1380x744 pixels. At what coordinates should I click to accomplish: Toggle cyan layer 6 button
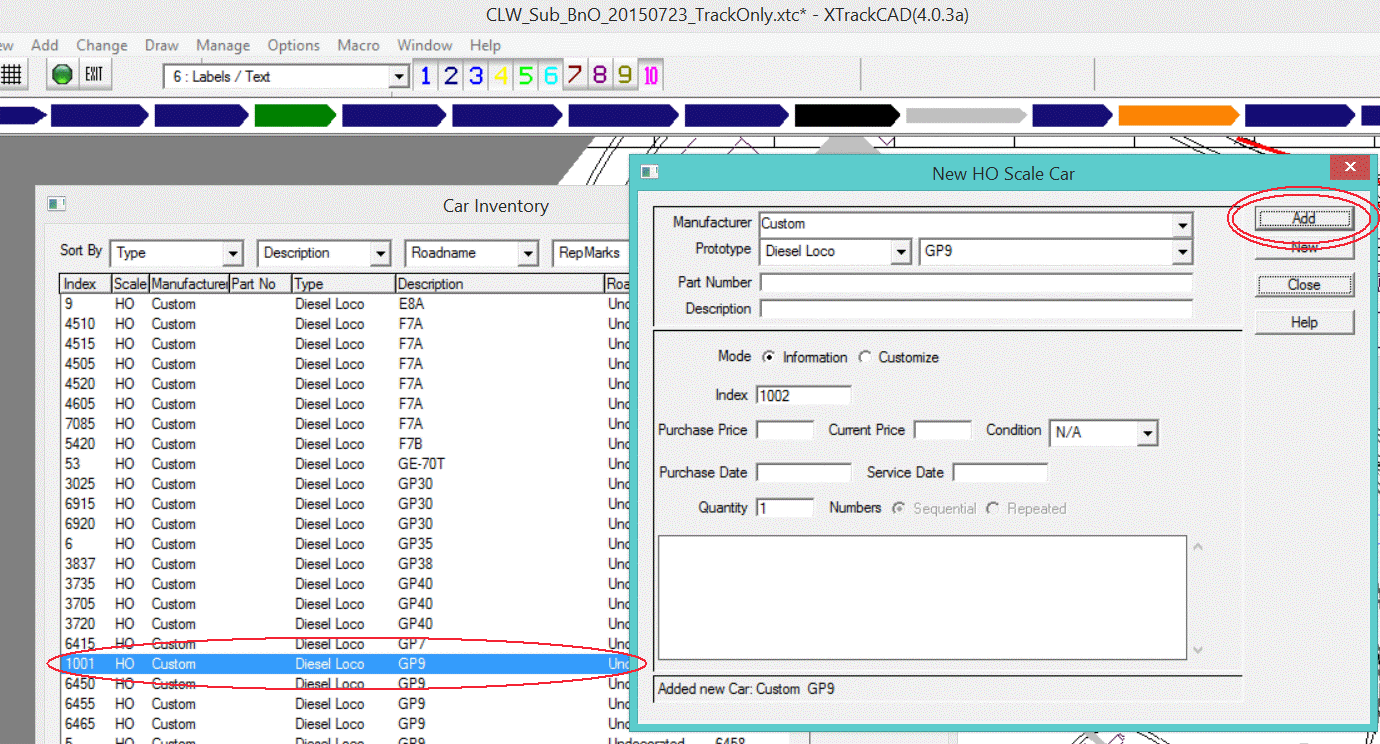[x=551, y=76]
